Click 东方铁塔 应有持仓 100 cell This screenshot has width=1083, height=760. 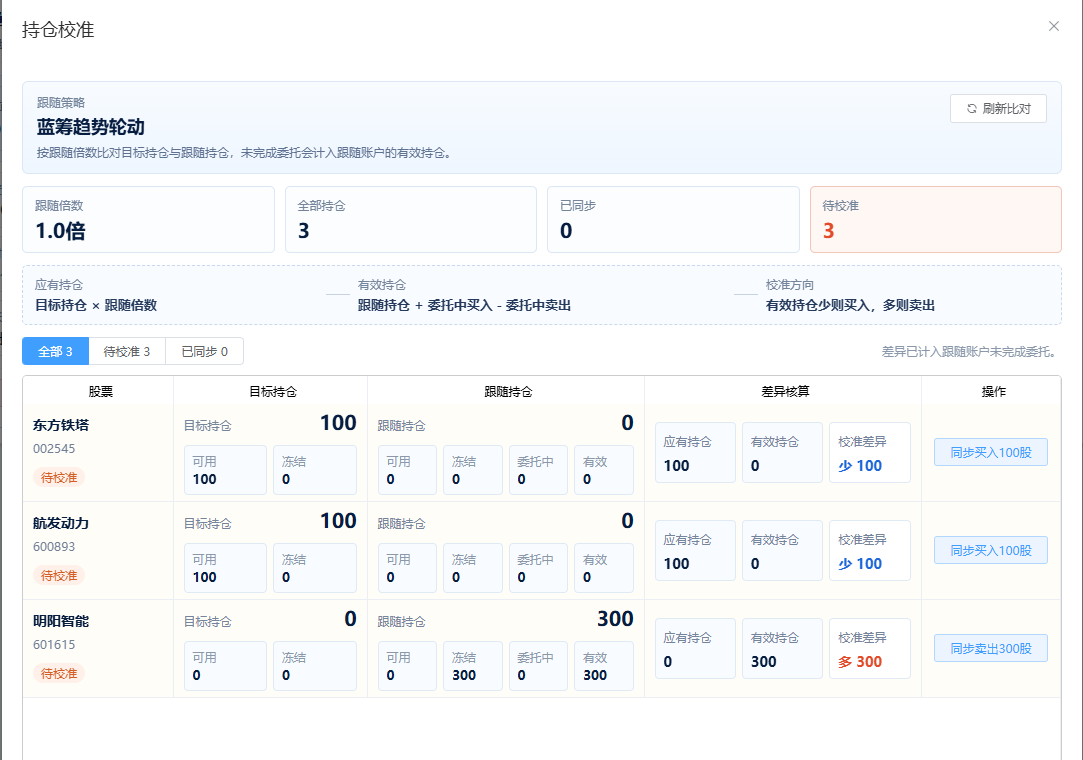pyautogui.click(x=695, y=453)
